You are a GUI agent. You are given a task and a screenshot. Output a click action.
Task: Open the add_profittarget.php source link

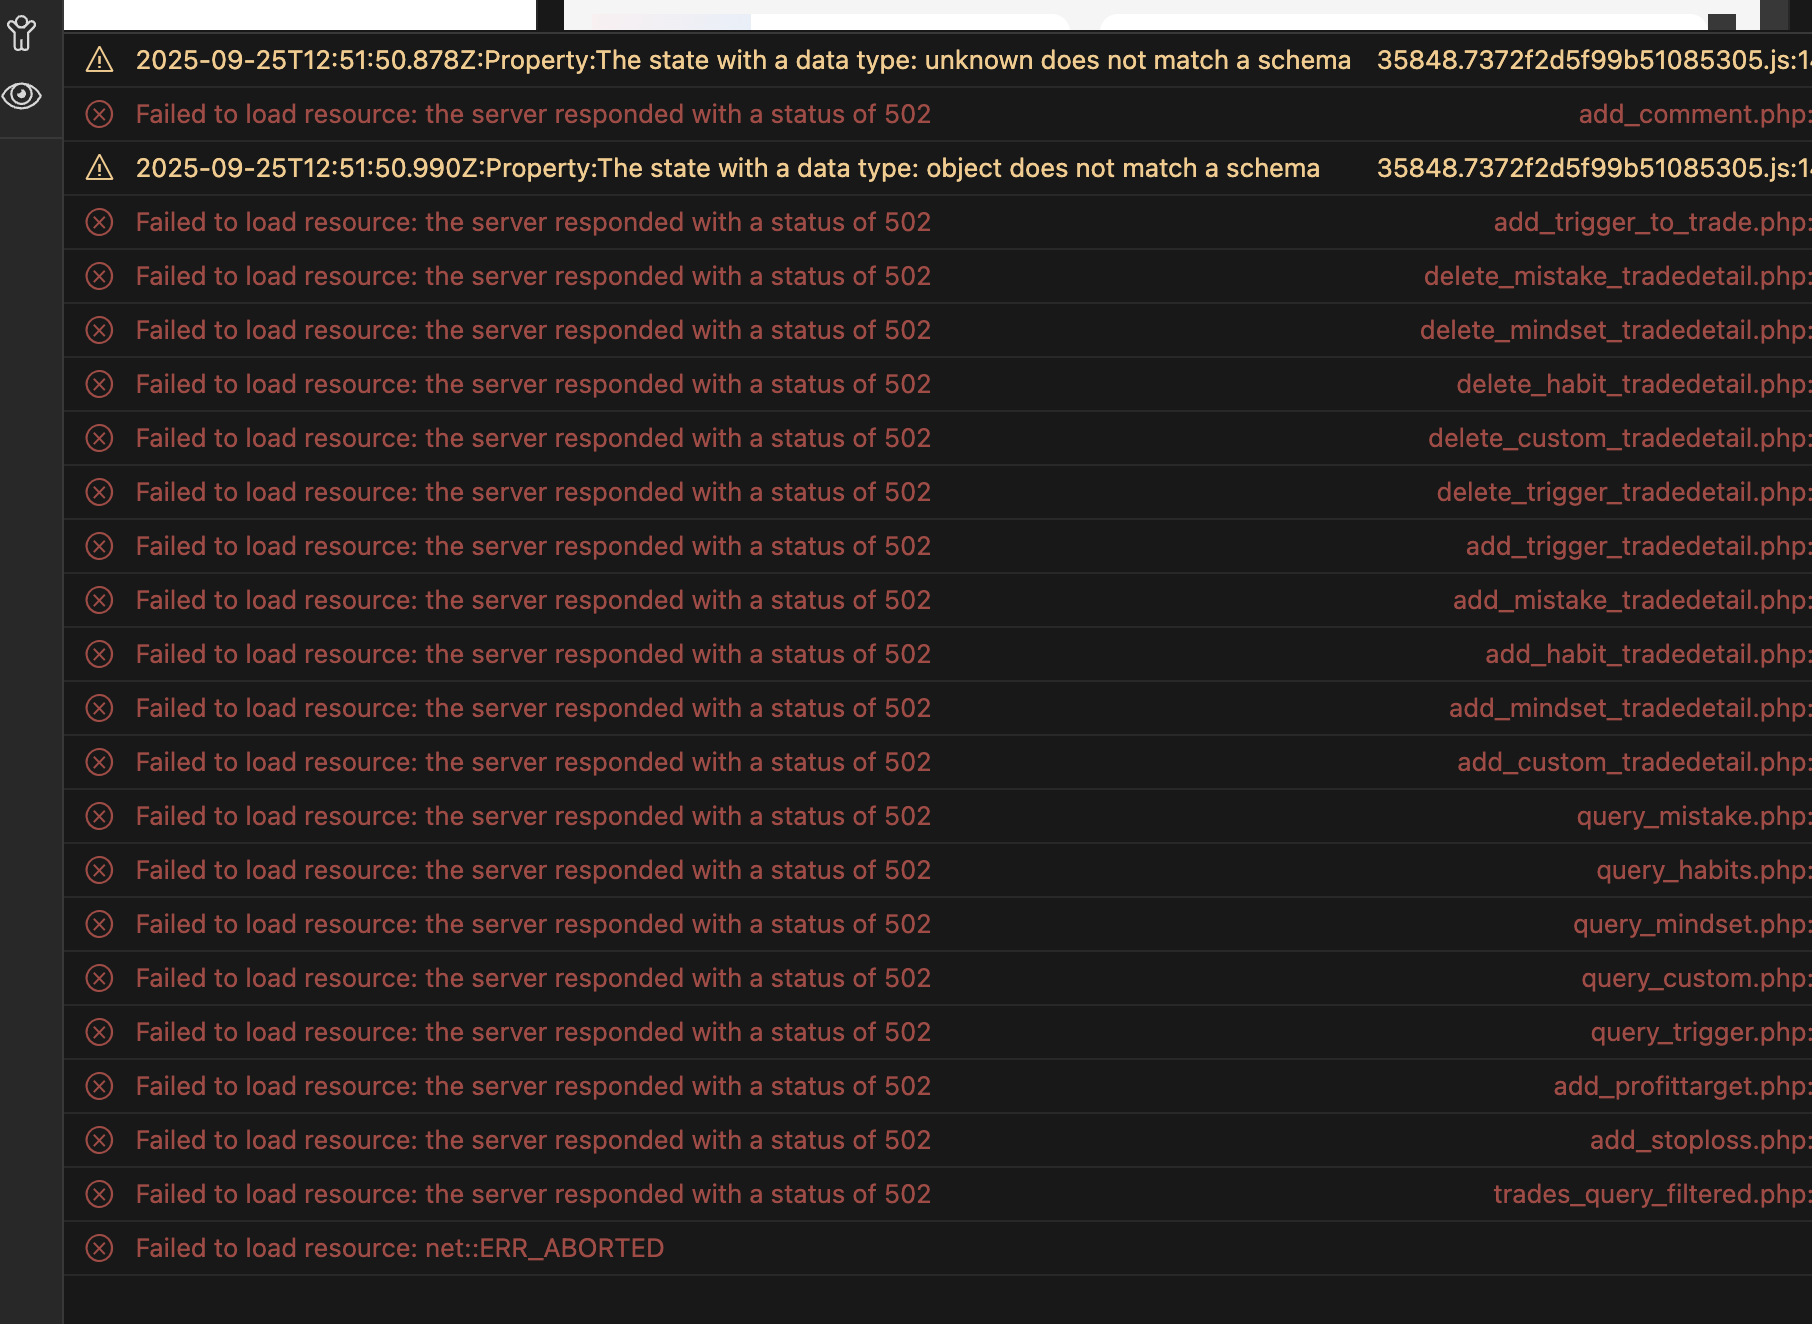coord(1680,1087)
